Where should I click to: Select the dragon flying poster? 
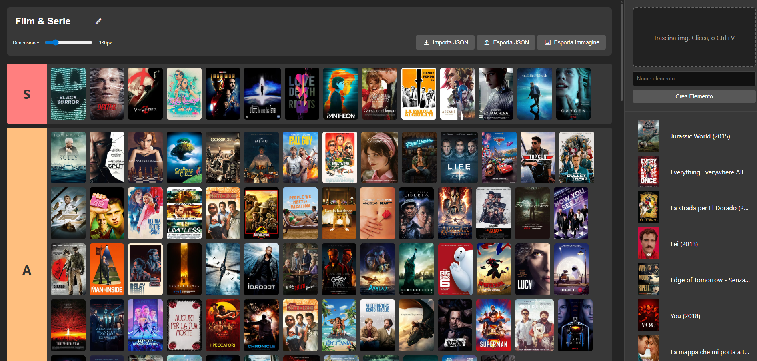(x=416, y=325)
